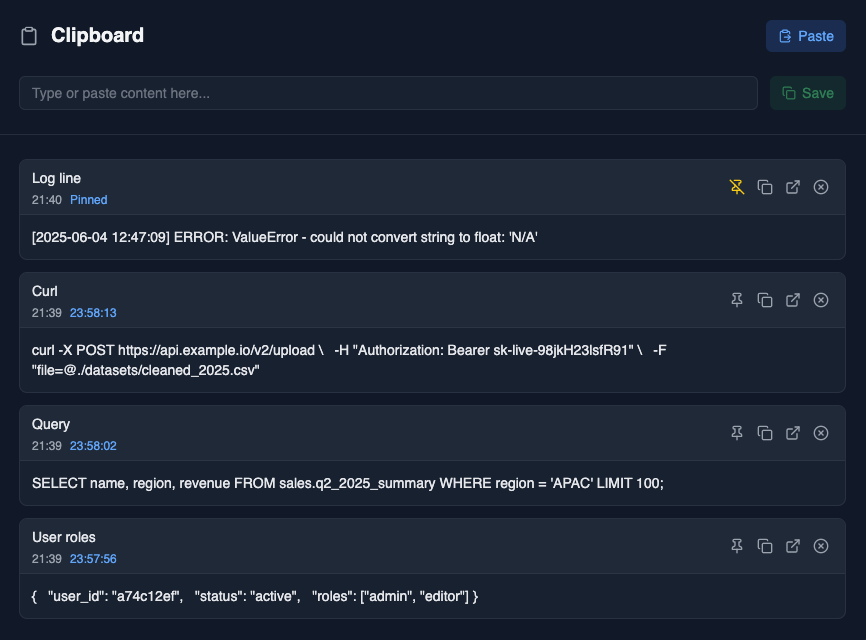Focus the 'Type or paste content here' field
Screen dimensions: 866x640
click(388, 93)
